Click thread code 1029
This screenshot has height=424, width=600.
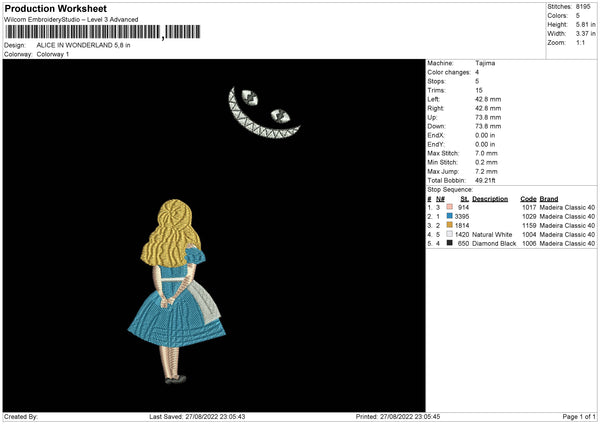coord(529,216)
